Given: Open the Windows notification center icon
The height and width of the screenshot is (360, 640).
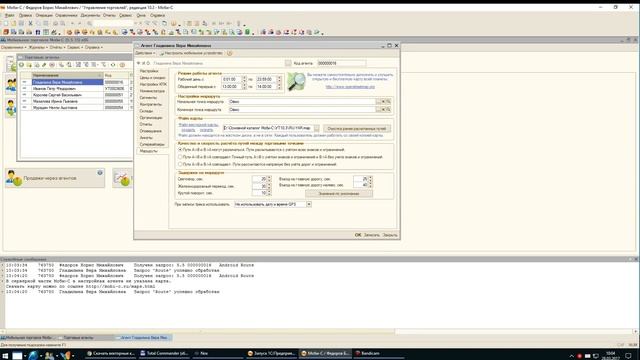Looking at the screenshot, I should point(629,356).
